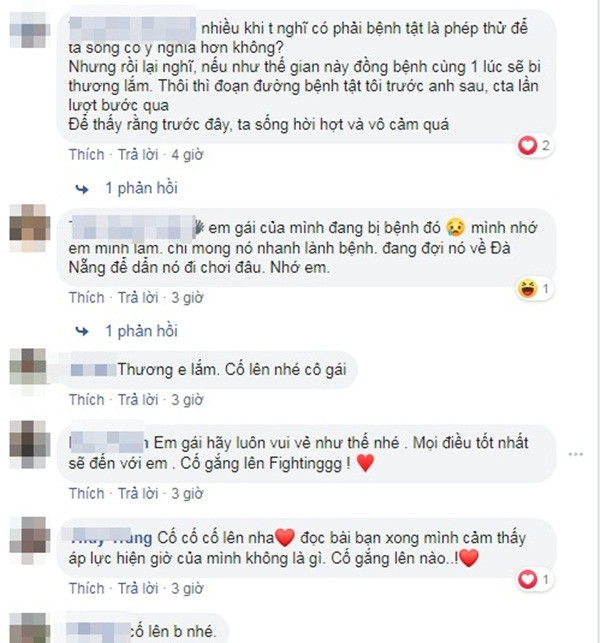Click reply arrow icon under second comment
The image size is (600, 643).
82,331
